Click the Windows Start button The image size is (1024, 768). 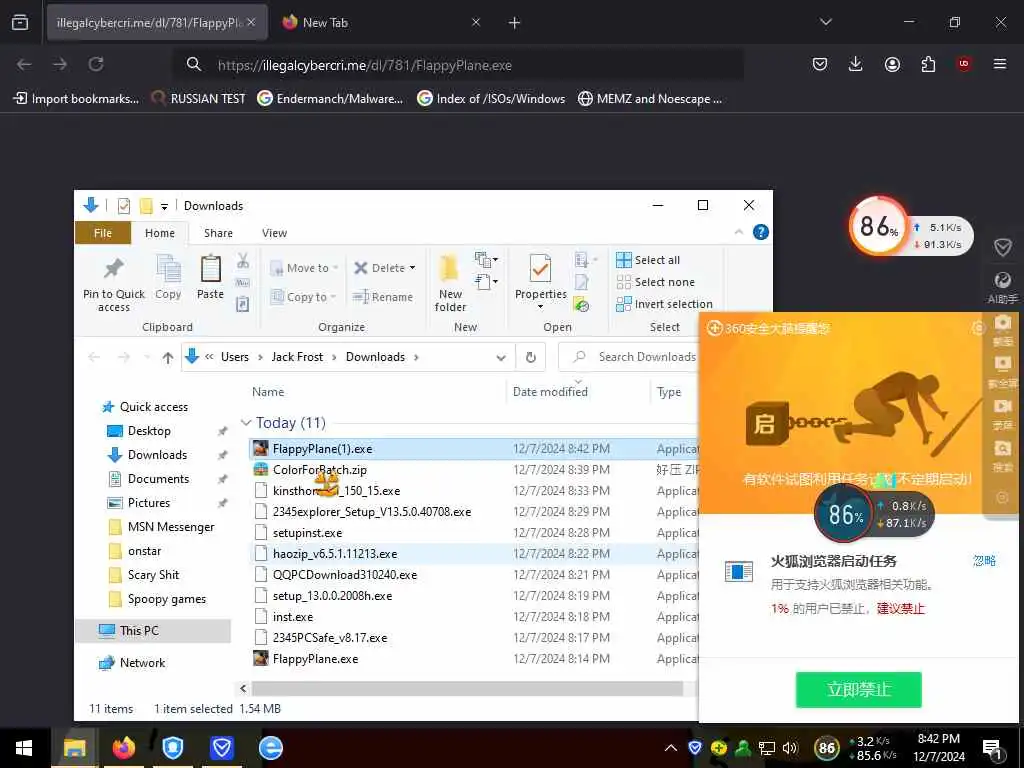(x=24, y=748)
